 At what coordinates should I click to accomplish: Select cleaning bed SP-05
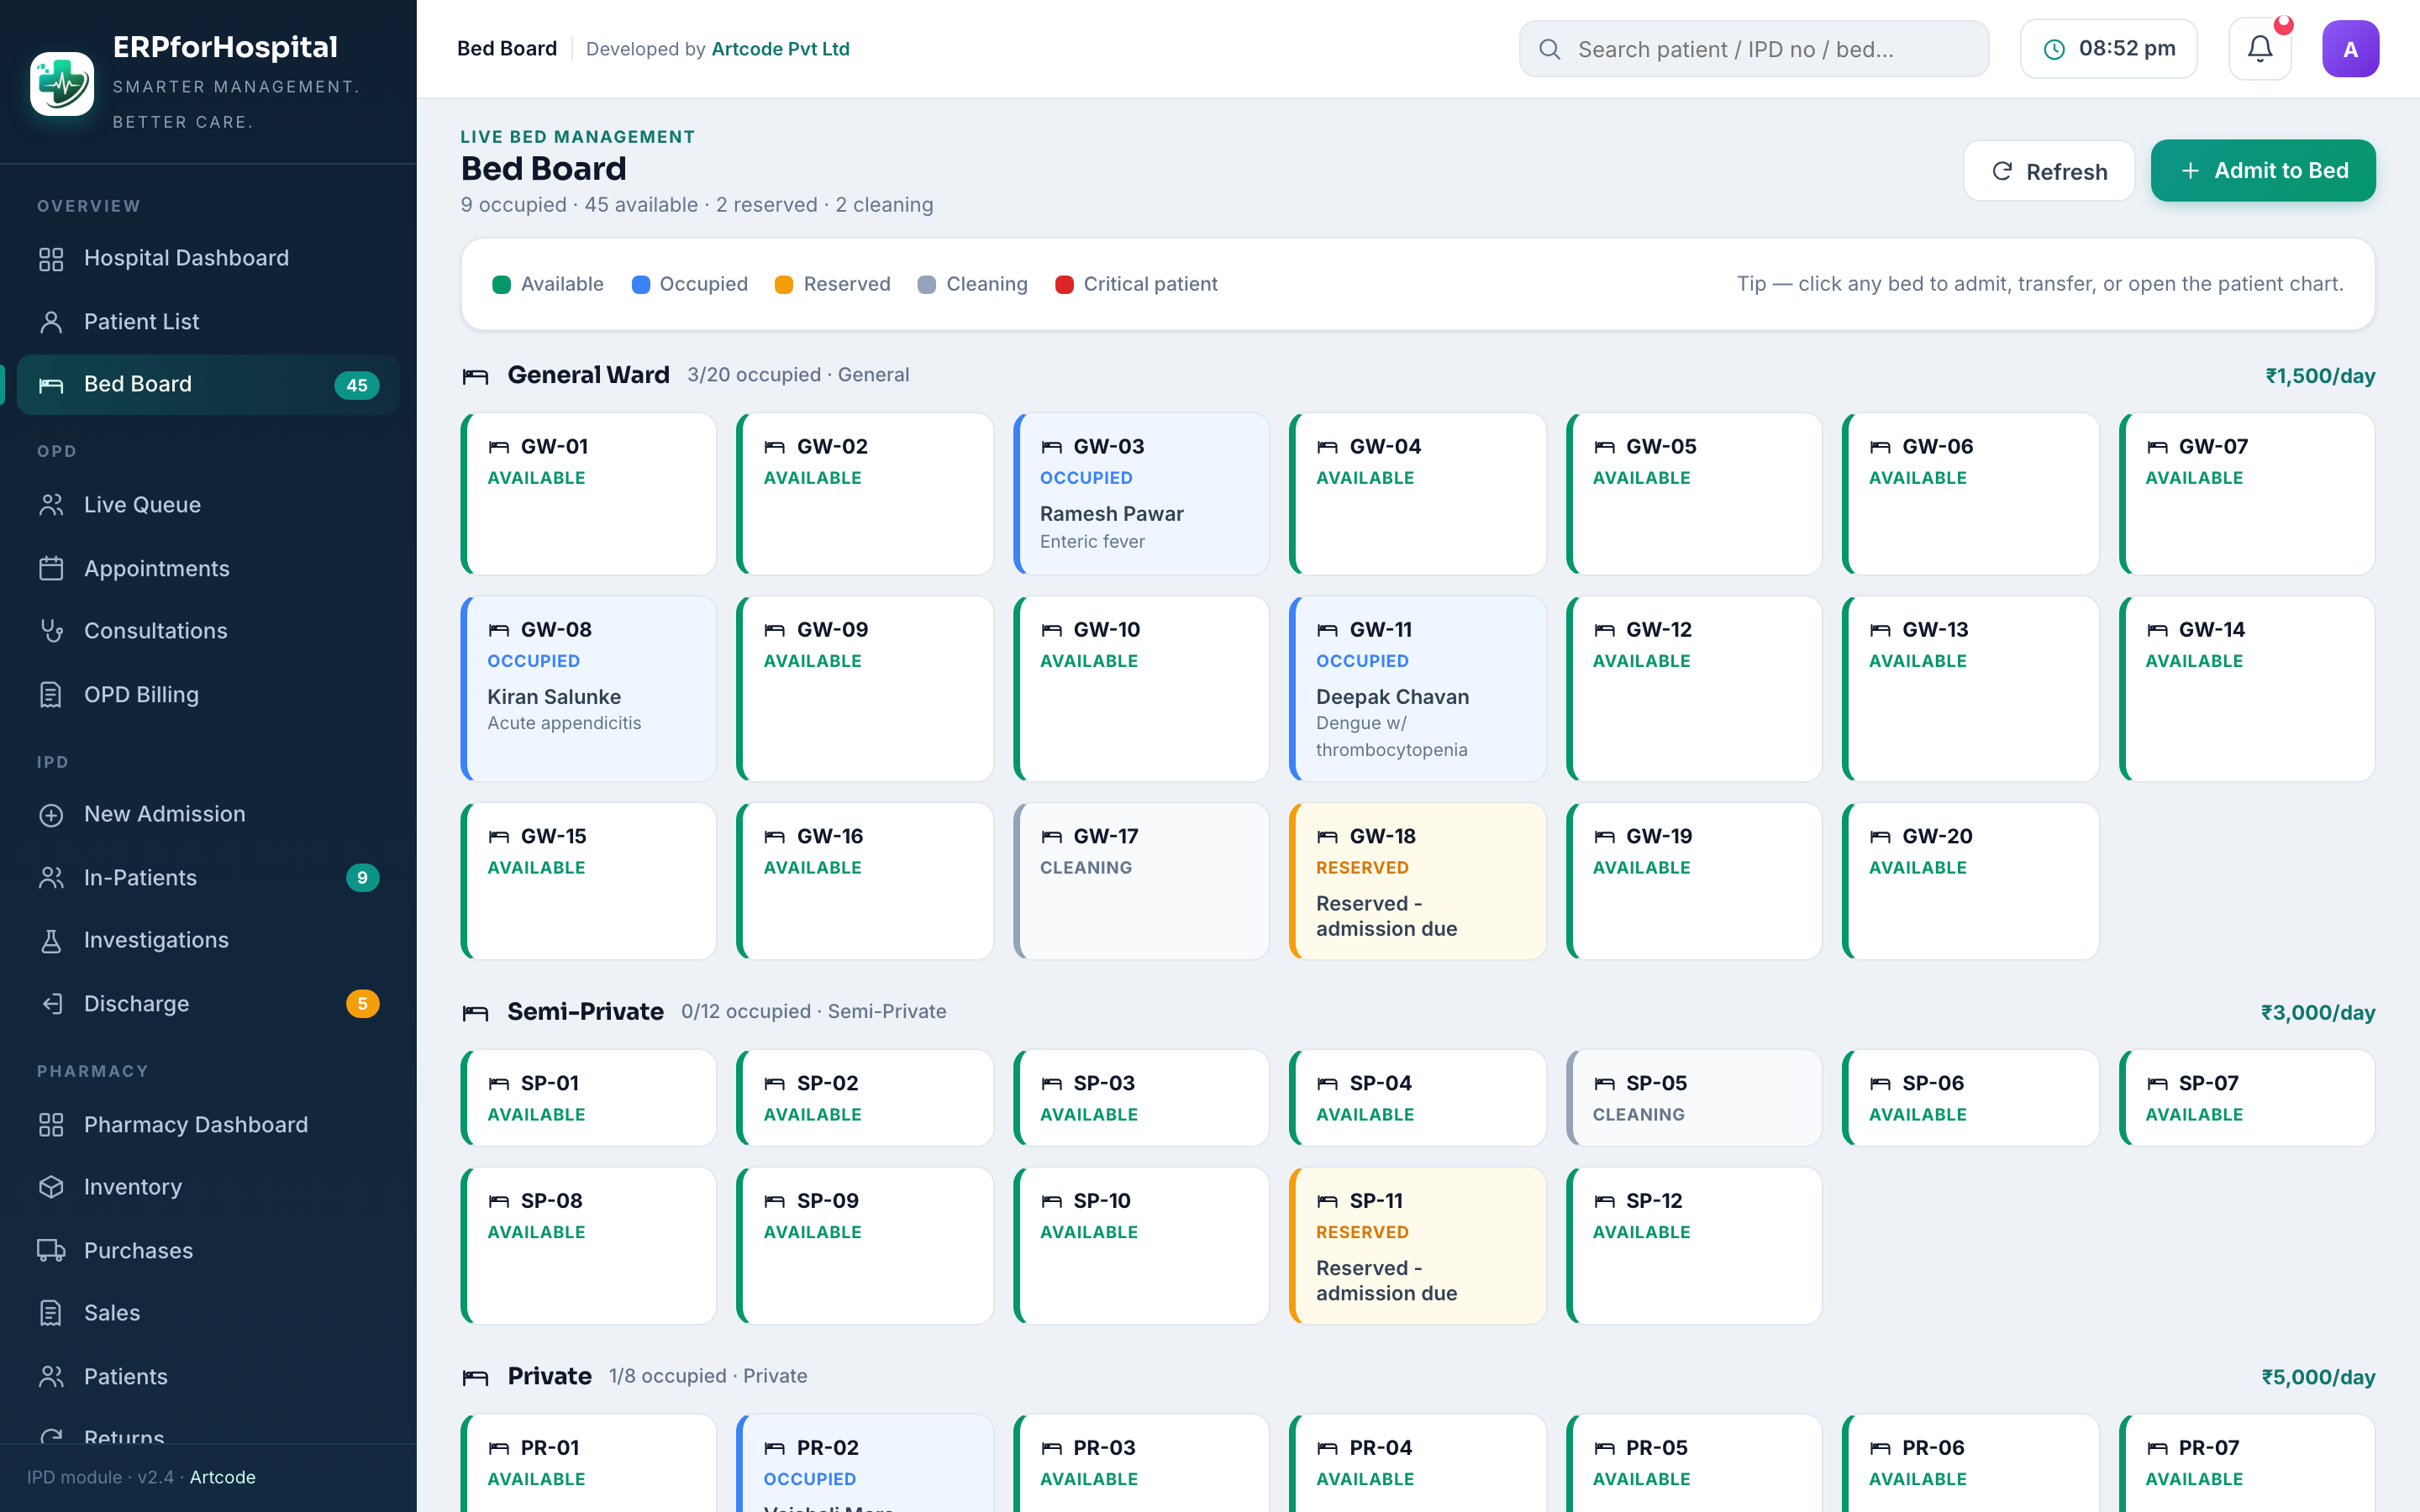[x=1694, y=1098]
